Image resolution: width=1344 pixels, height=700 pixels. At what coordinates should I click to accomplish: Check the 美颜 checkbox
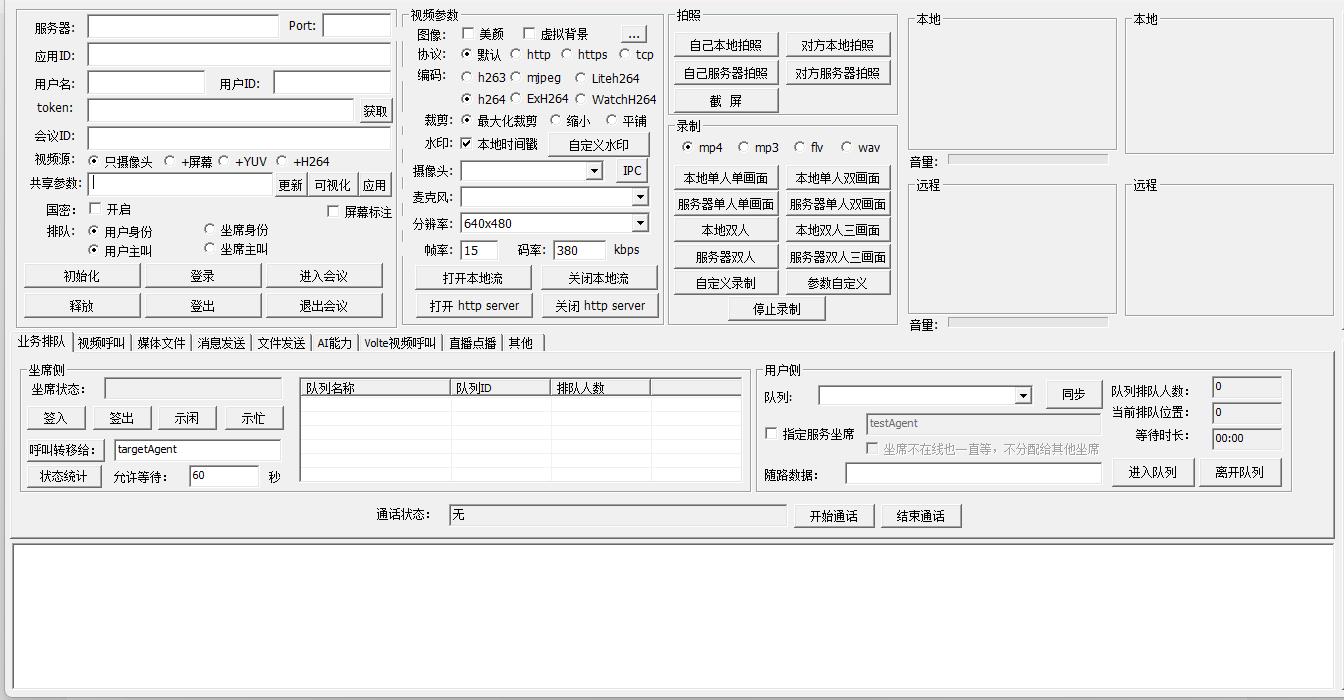click(x=467, y=34)
